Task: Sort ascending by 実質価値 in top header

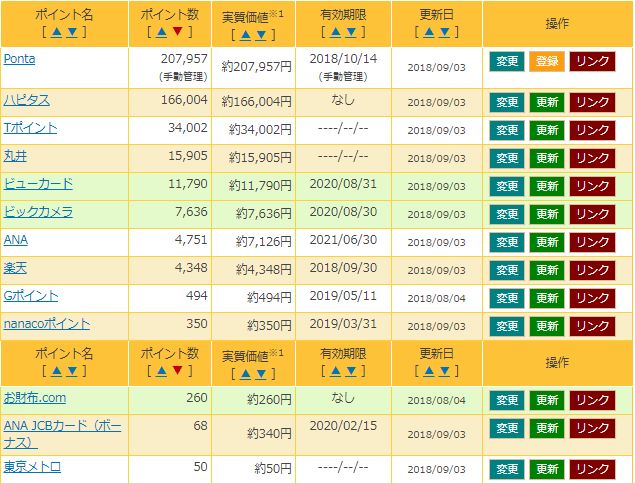Action: pyautogui.click(x=246, y=35)
